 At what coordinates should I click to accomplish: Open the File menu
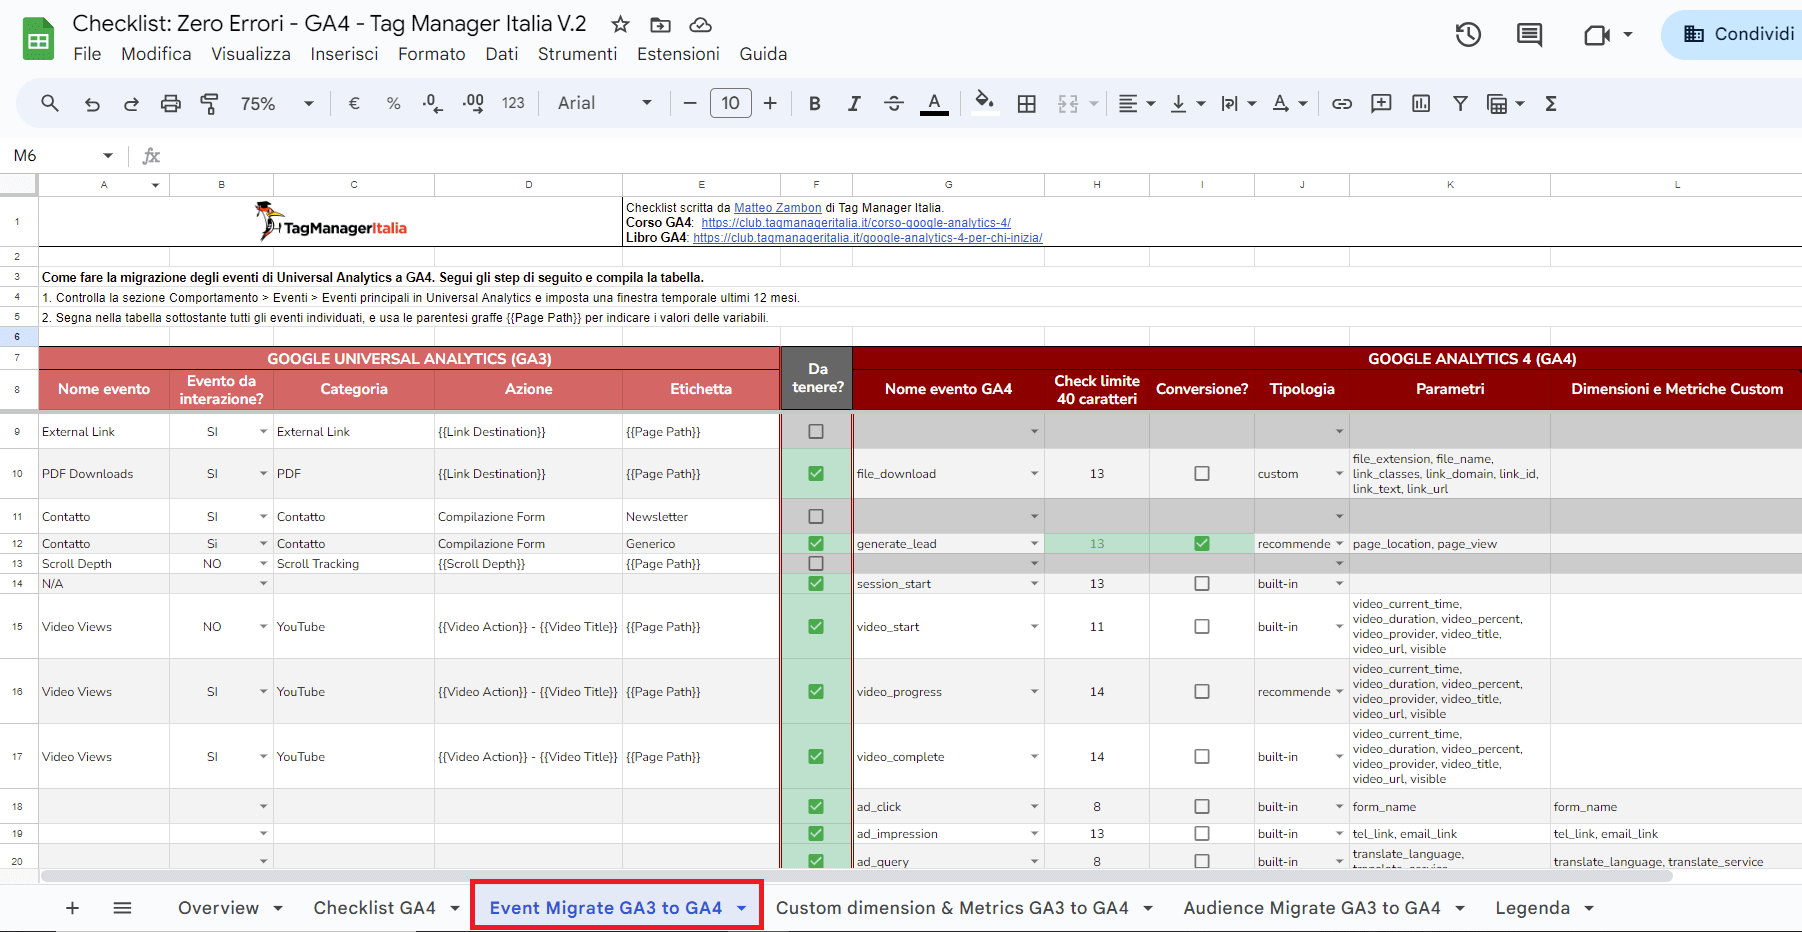point(87,54)
